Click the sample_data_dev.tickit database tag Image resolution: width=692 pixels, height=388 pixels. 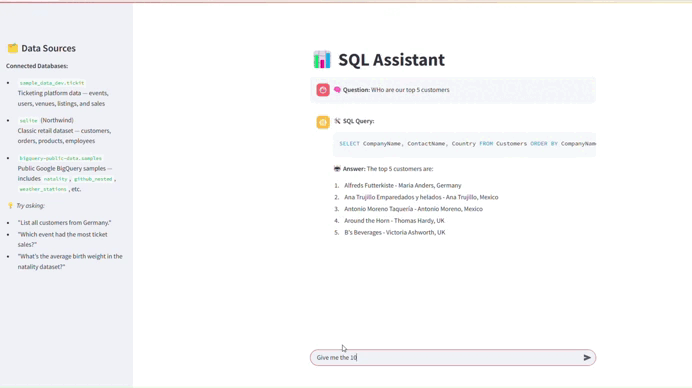click(x=52, y=83)
